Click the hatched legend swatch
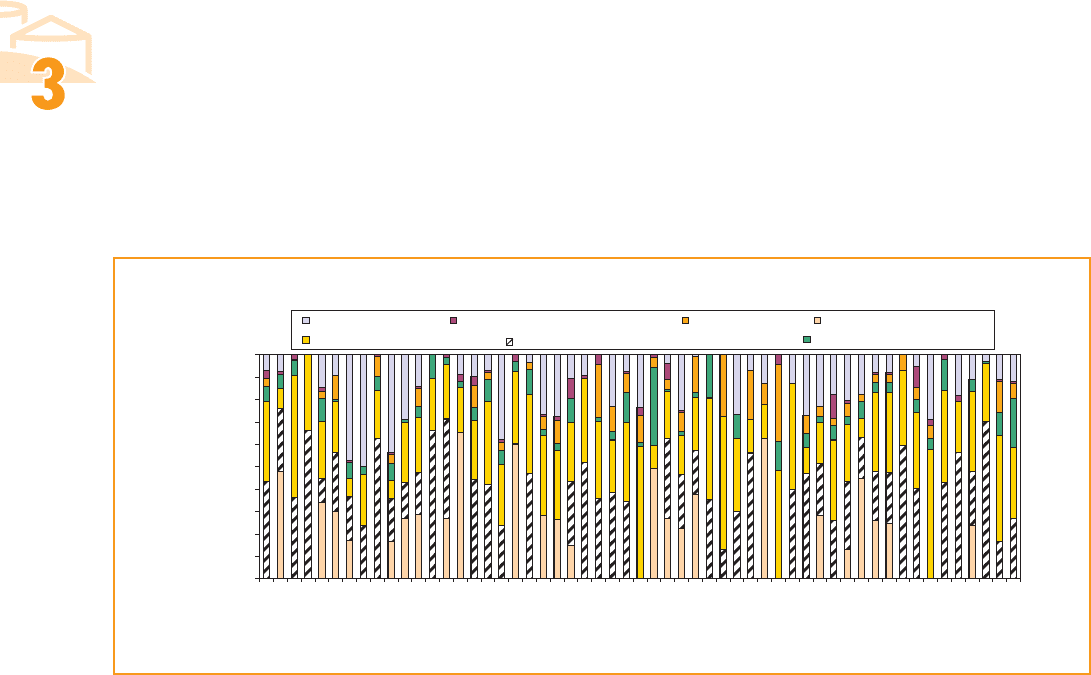Screen dimensions: 1091x675 (x=509, y=342)
